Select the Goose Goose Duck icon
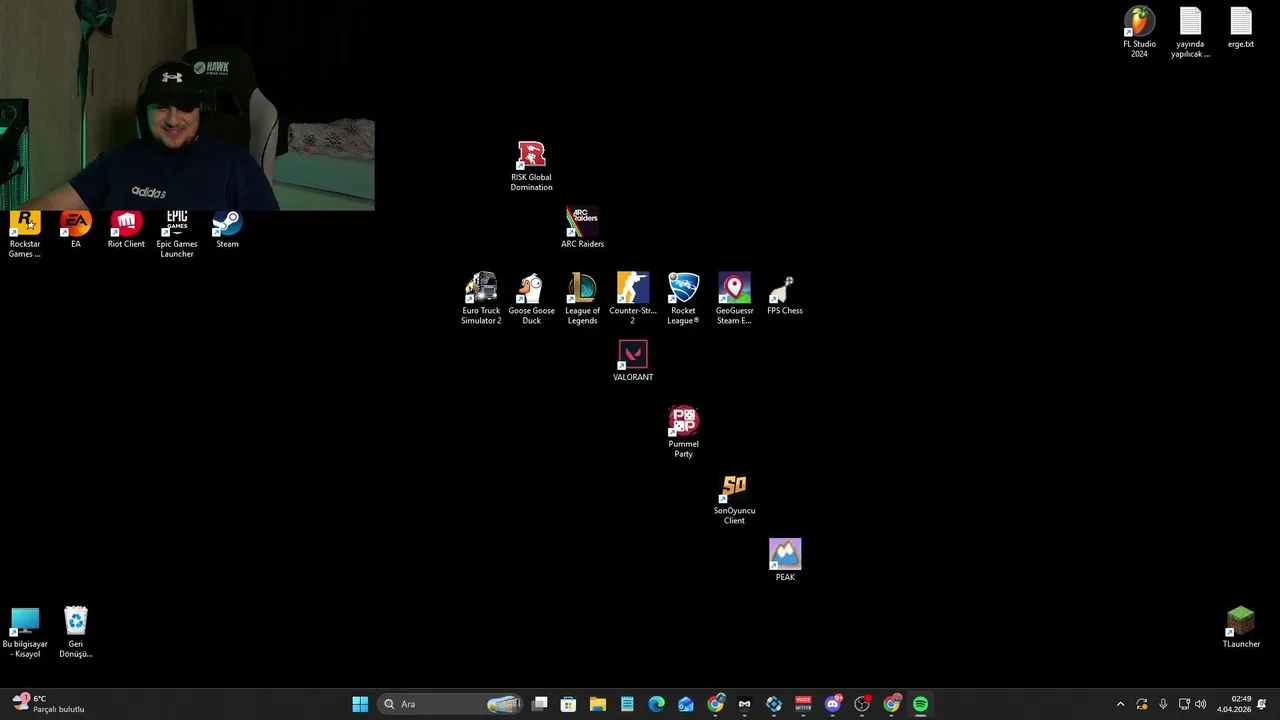This screenshot has height=720, width=1280. click(x=531, y=299)
